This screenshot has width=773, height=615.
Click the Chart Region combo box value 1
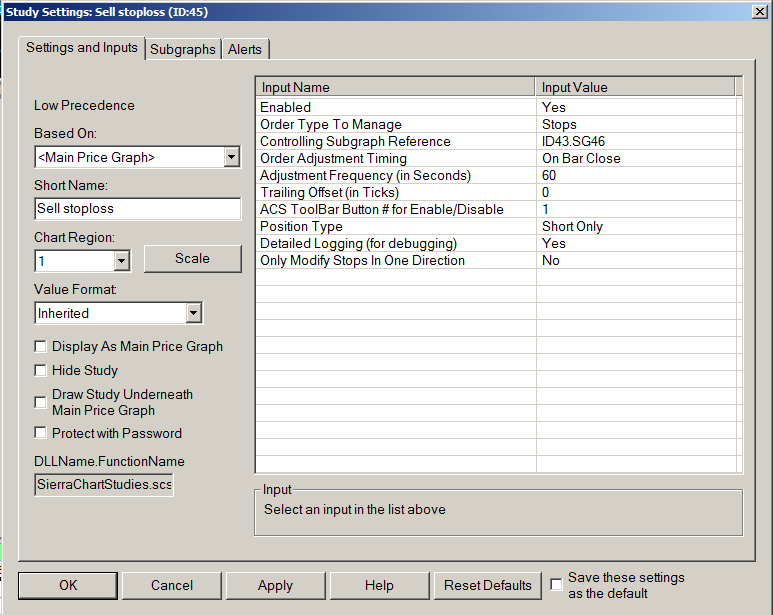point(82,261)
